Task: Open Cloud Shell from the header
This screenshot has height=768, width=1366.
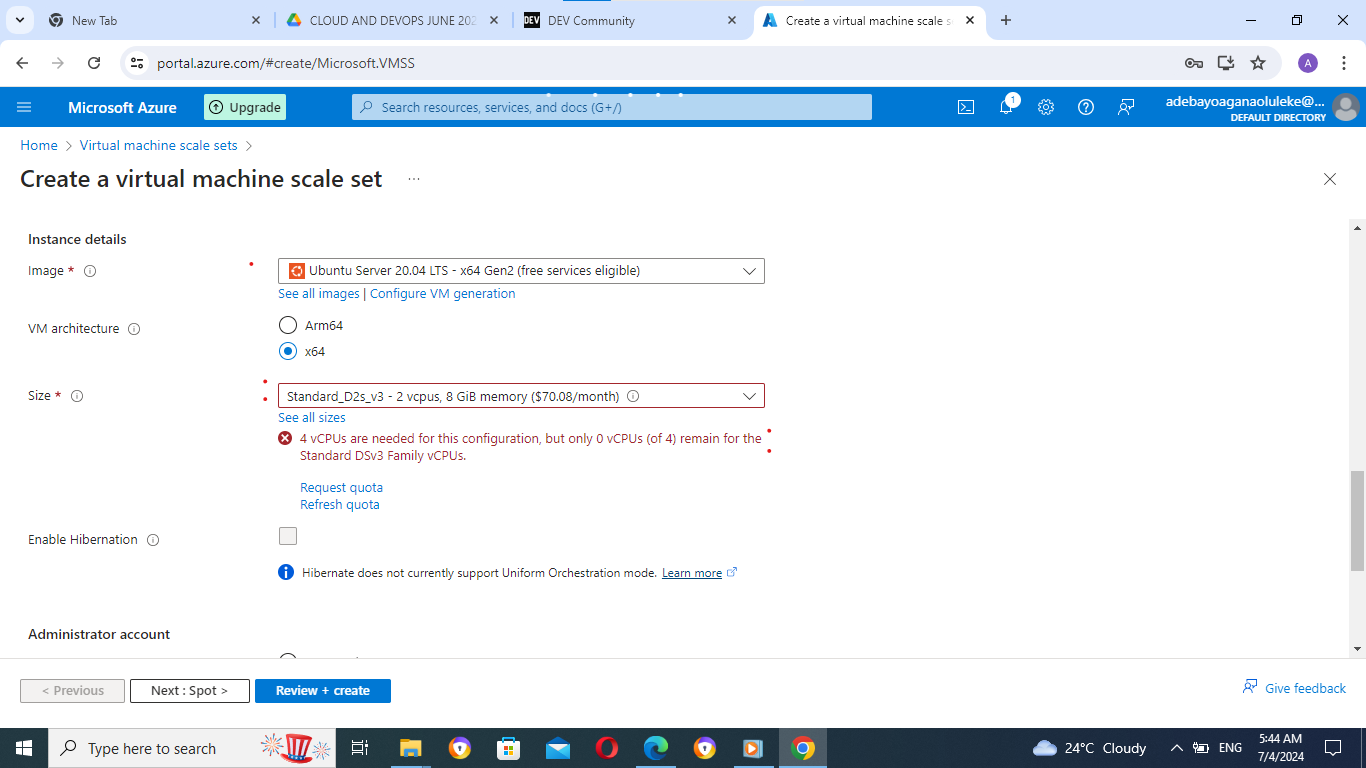Action: pyautogui.click(x=966, y=107)
